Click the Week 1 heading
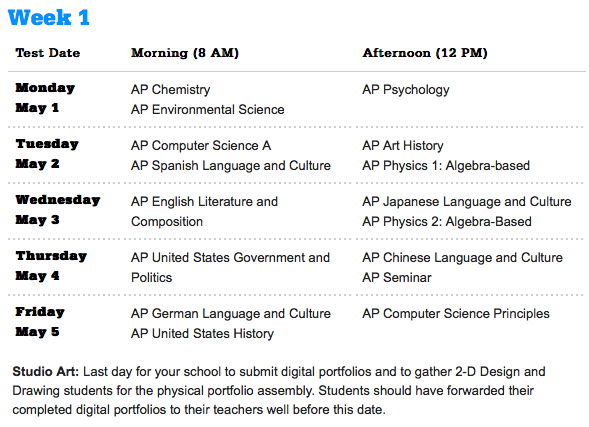Image resolution: width=589 pixels, height=427 pixels. (x=48, y=17)
